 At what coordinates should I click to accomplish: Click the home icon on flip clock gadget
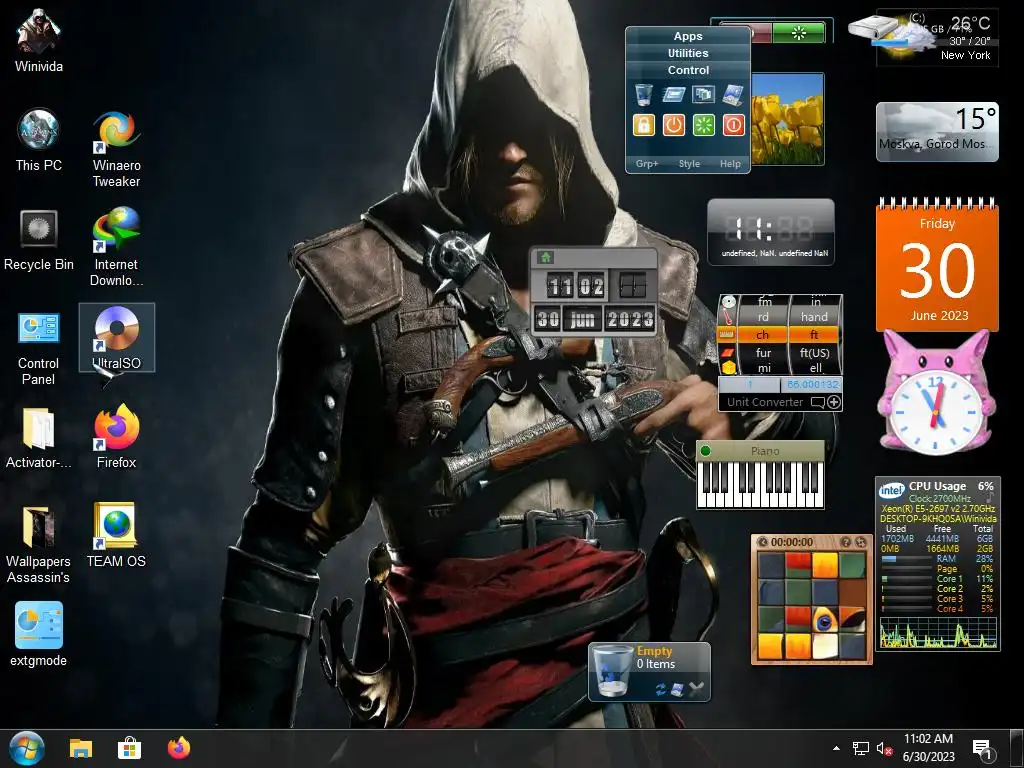pos(546,257)
